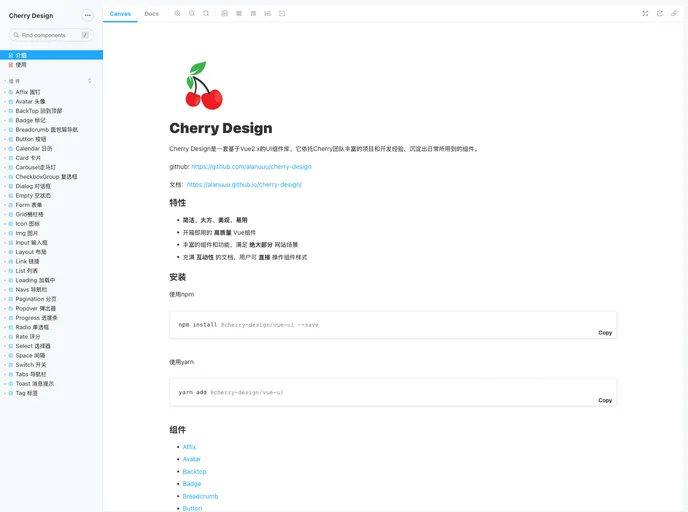The image size is (688, 512).
Task: Open canvas in a new tab
Action: pyautogui.click(x=660, y=14)
